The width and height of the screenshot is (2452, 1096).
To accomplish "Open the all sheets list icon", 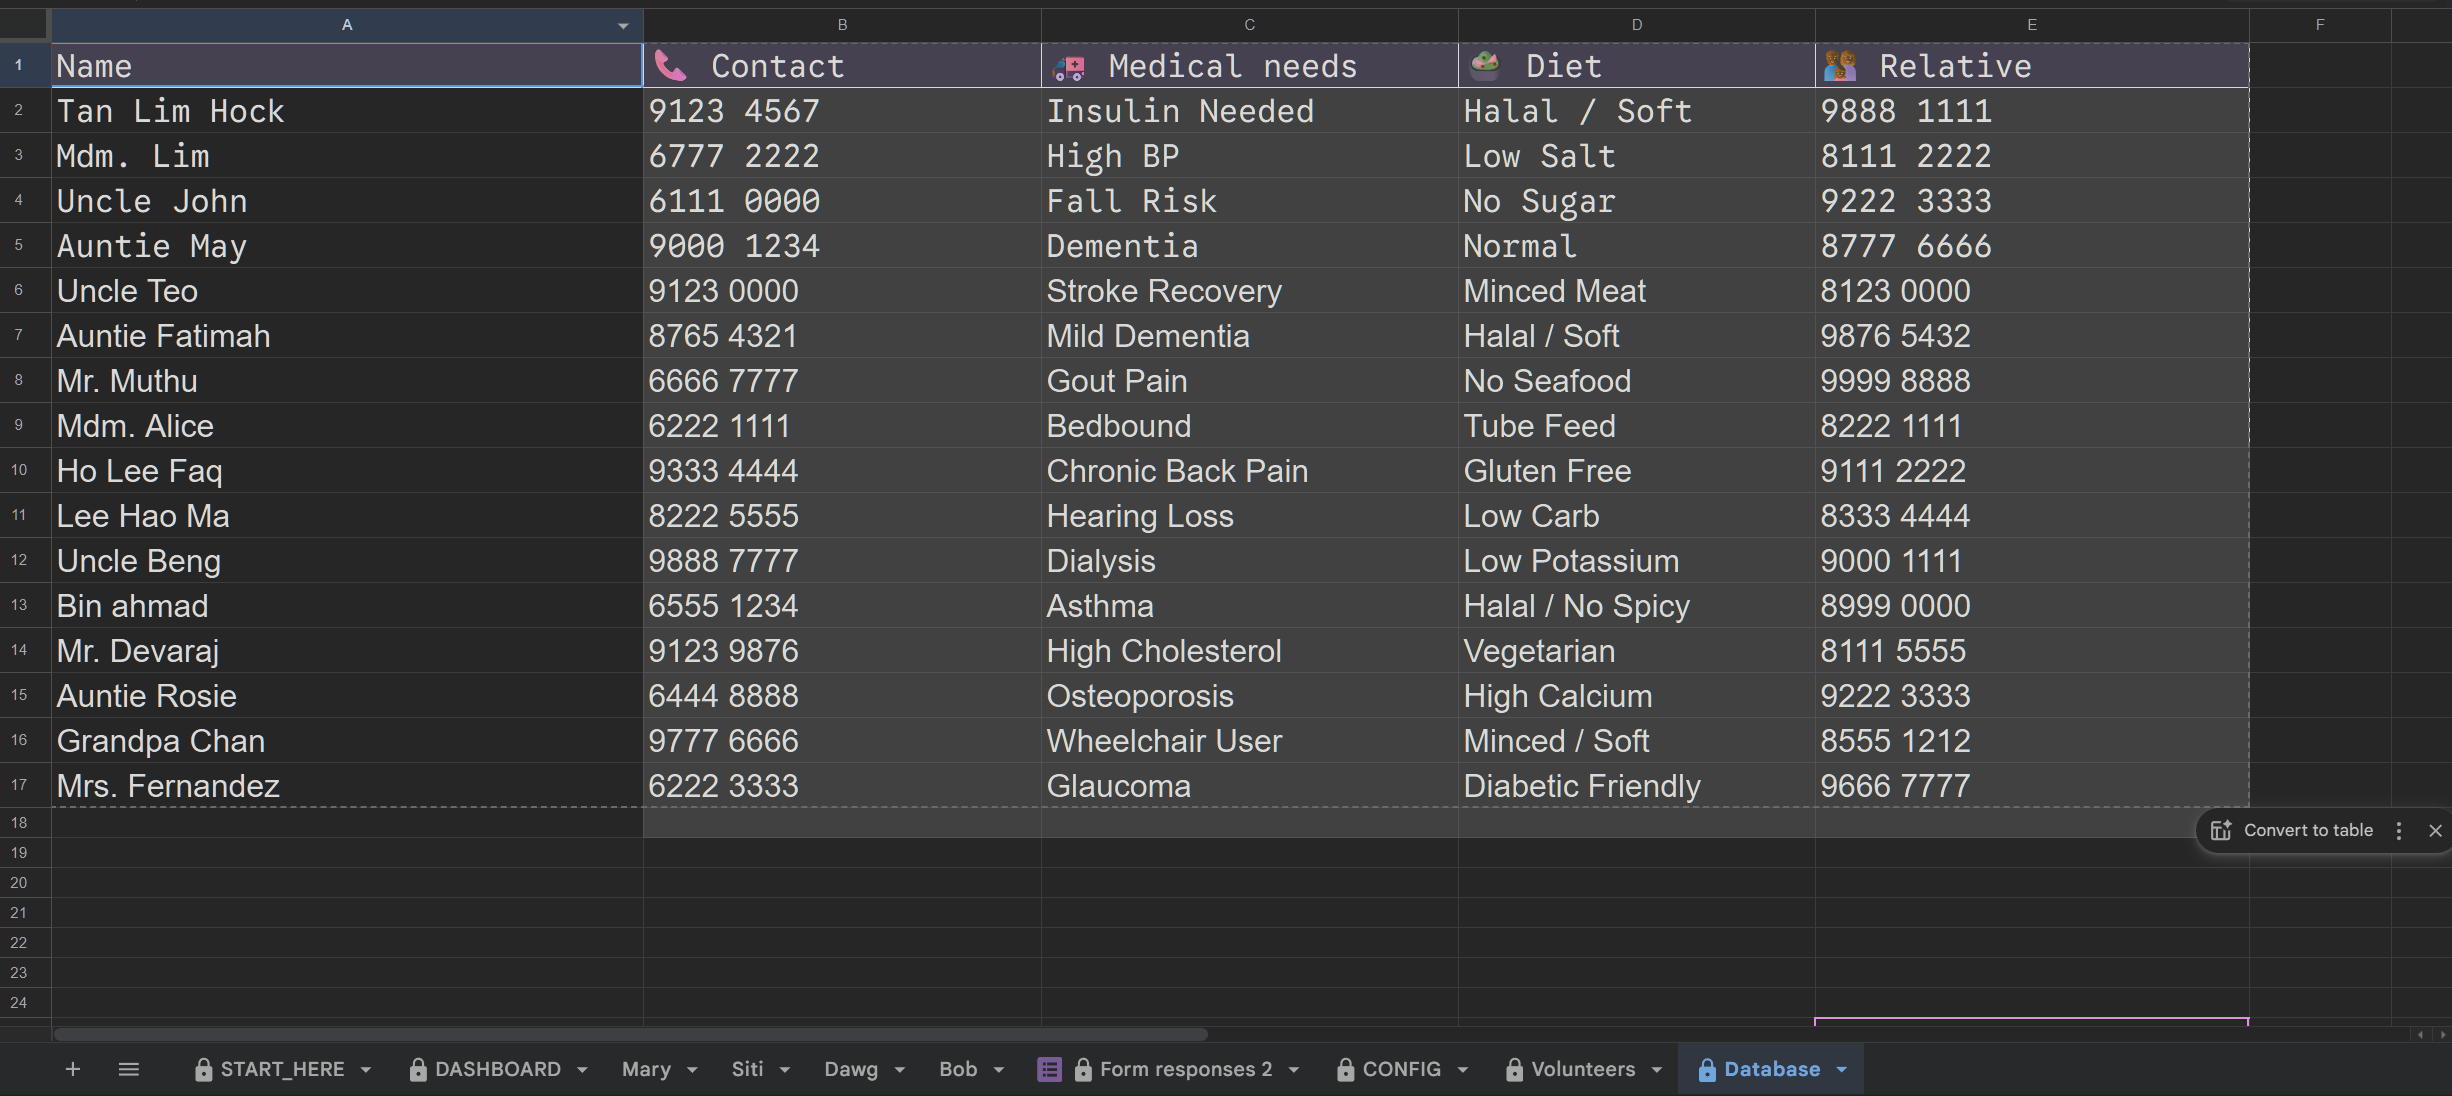I will point(128,1069).
